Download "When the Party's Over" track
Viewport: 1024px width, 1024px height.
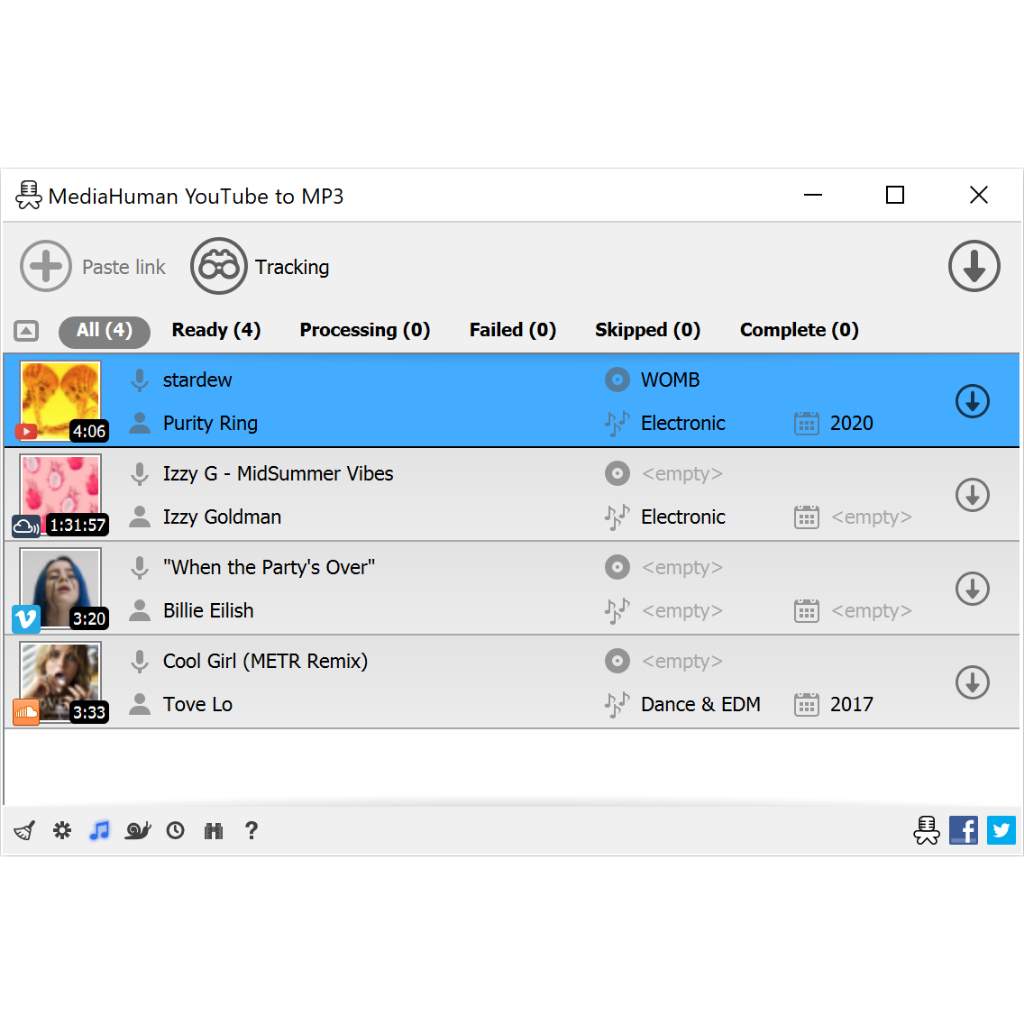pyautogui.click(x=972, y=589)
